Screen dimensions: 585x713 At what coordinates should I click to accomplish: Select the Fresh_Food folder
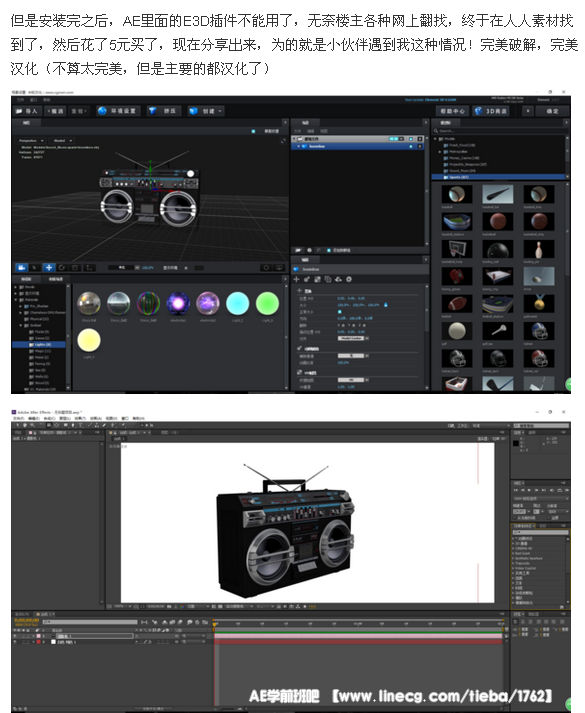462,145
